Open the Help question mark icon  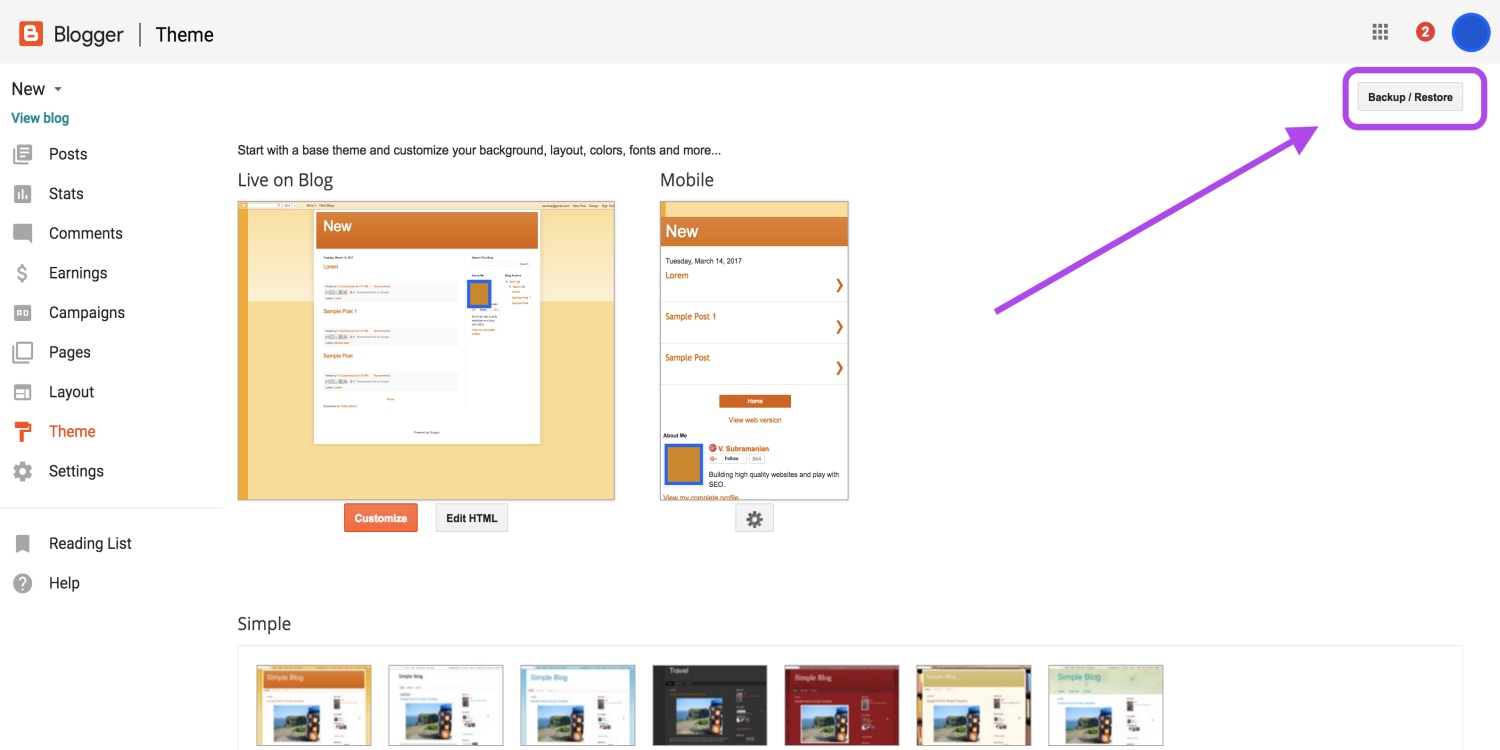pyautogui.click(x=23, y=583)
